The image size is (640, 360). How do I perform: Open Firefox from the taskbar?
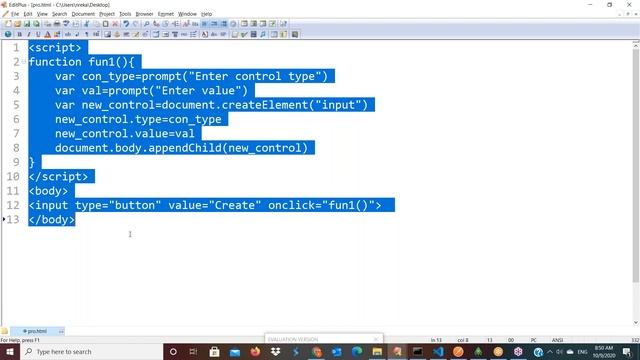pos(255,351)
